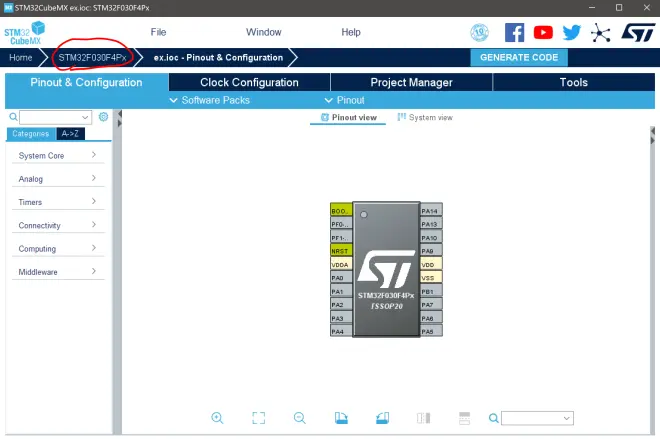Screen dimensions: 660x439
Task: Select the Categories tab
Action: [x=31, y=134]
